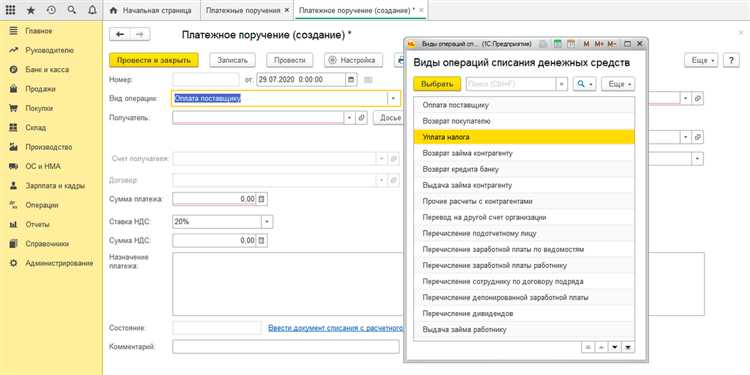Expand the dialog search field history arrow
Image resolution: width=750 pixels, height=375 pixels.
click(562, 84)
